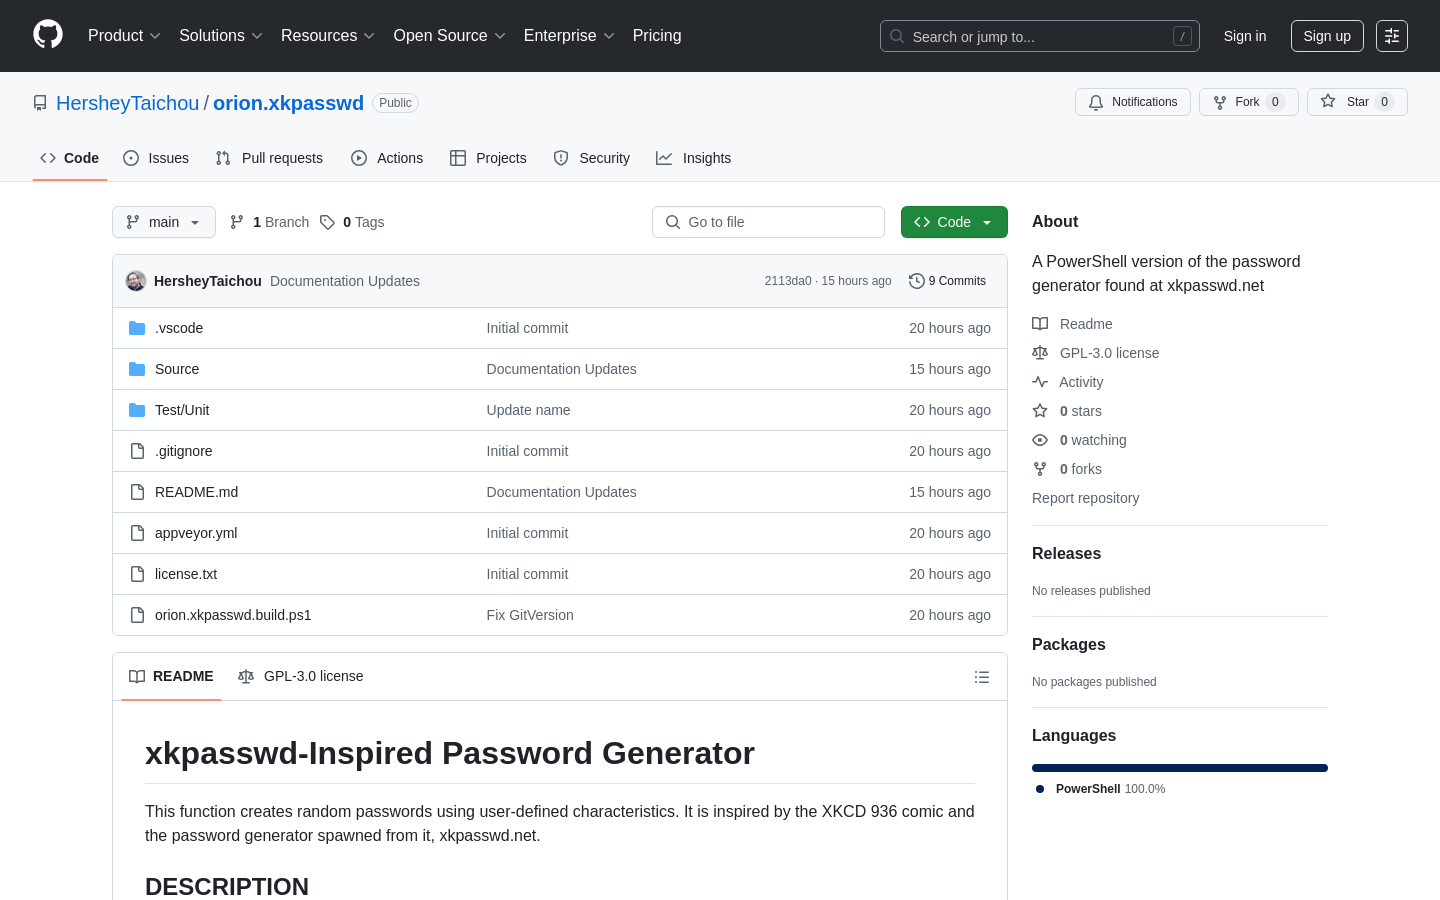Open the main branch selector dropdown
Screen dimensions: 1440x900
[x=164, y=222]
